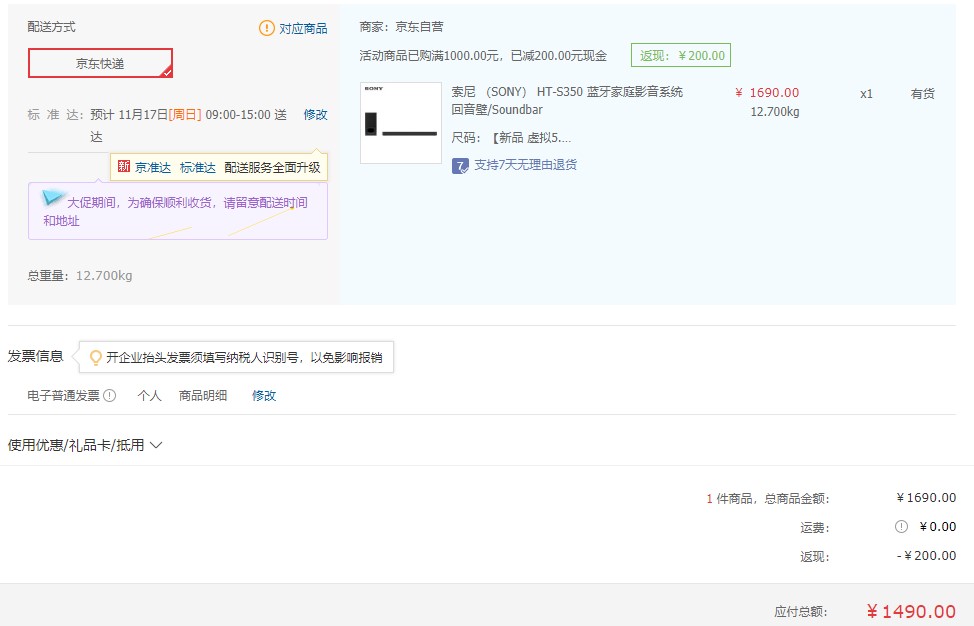
Task: Click the 总重量 12.700kg text
Action: coord(80,276)
